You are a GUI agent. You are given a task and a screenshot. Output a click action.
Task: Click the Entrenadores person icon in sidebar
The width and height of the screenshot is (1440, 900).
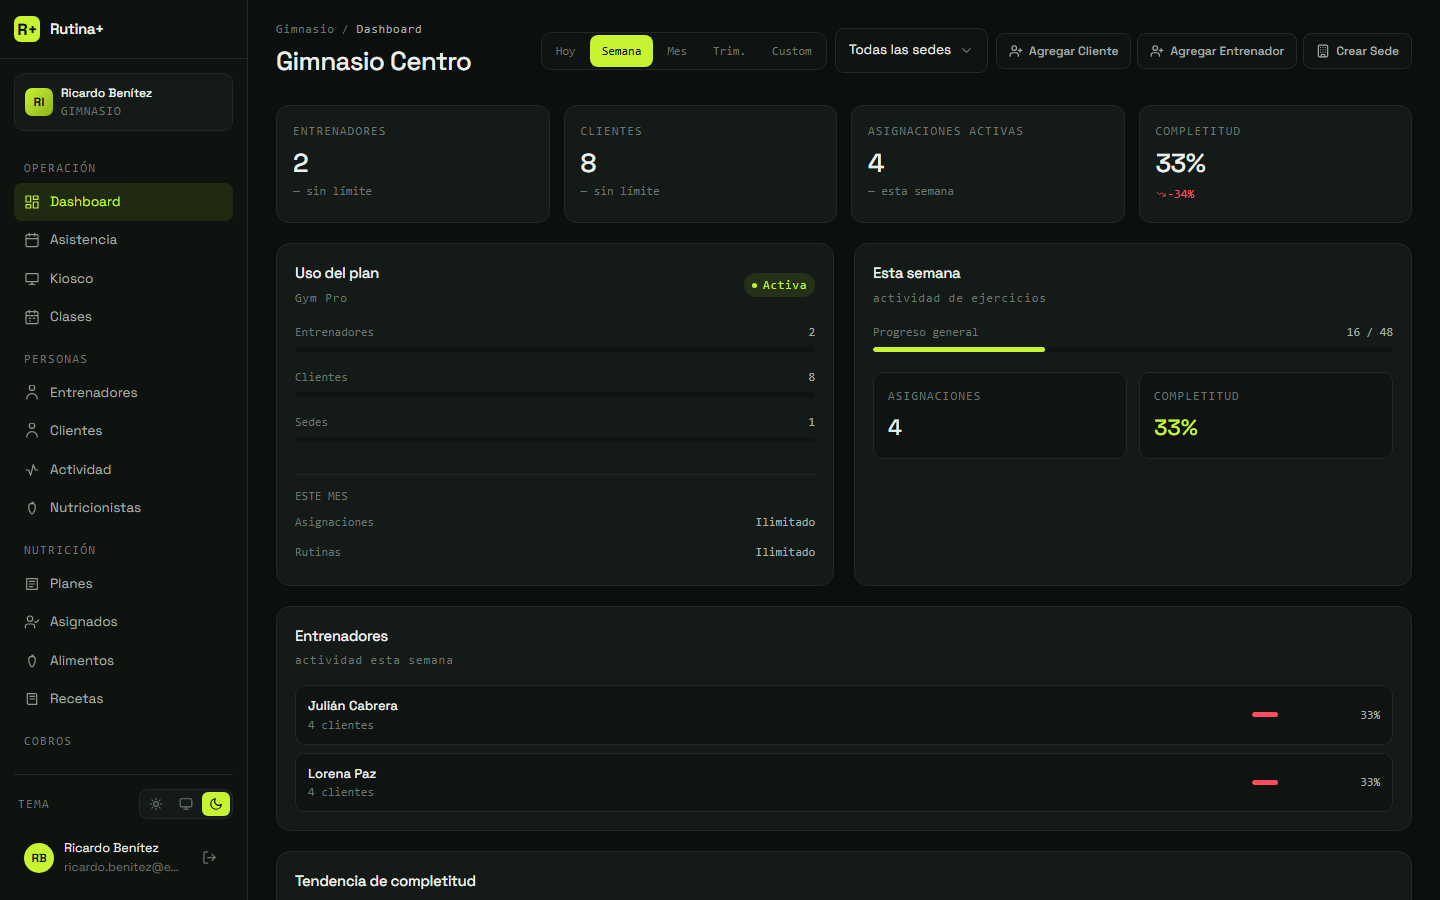point(32,393)
